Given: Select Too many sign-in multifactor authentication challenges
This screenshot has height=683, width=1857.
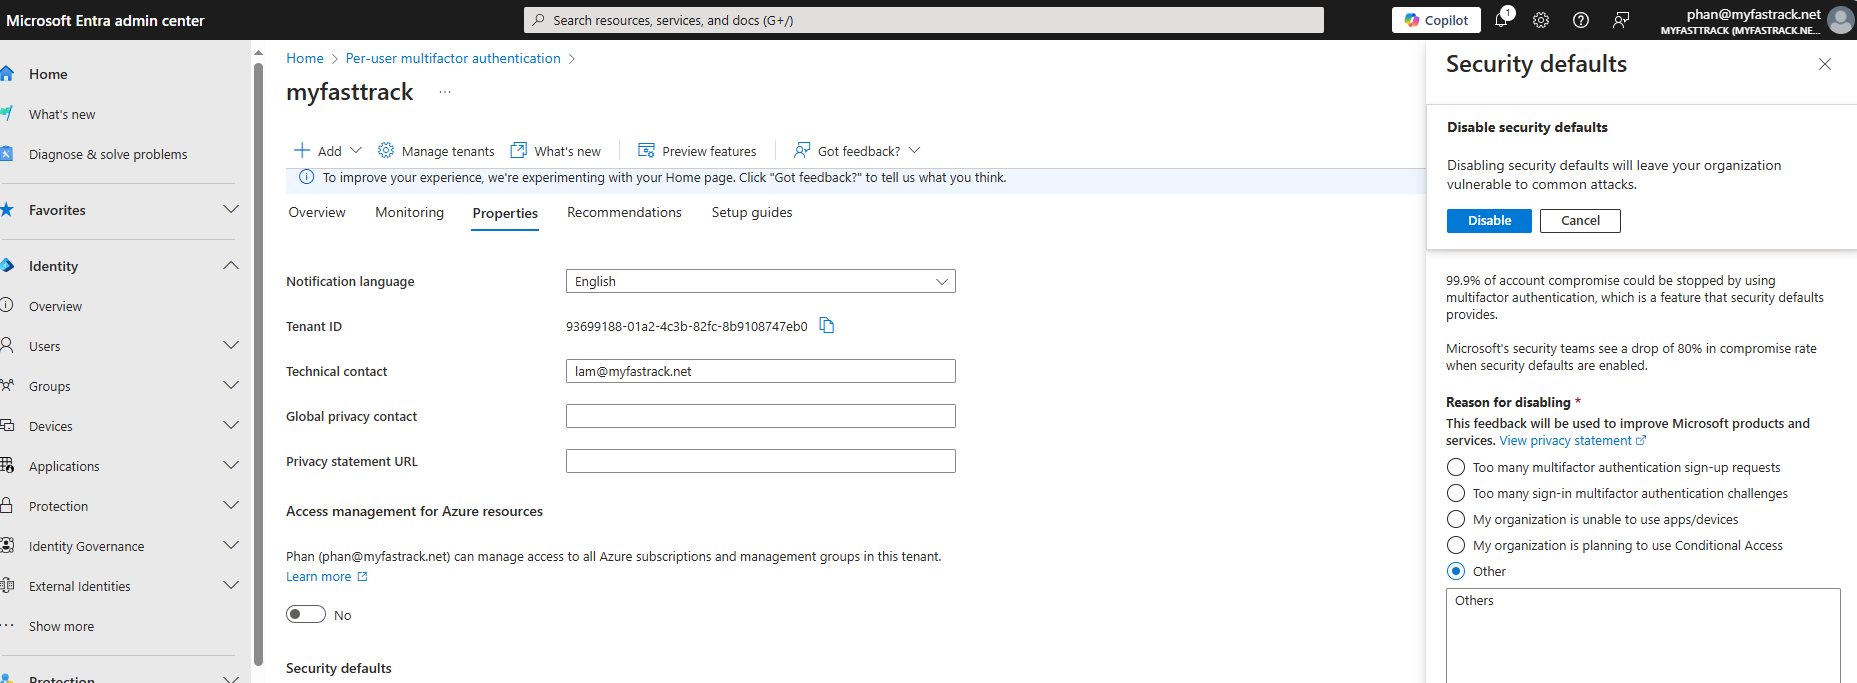Looking at the screenshot, I should point(1456,493).
